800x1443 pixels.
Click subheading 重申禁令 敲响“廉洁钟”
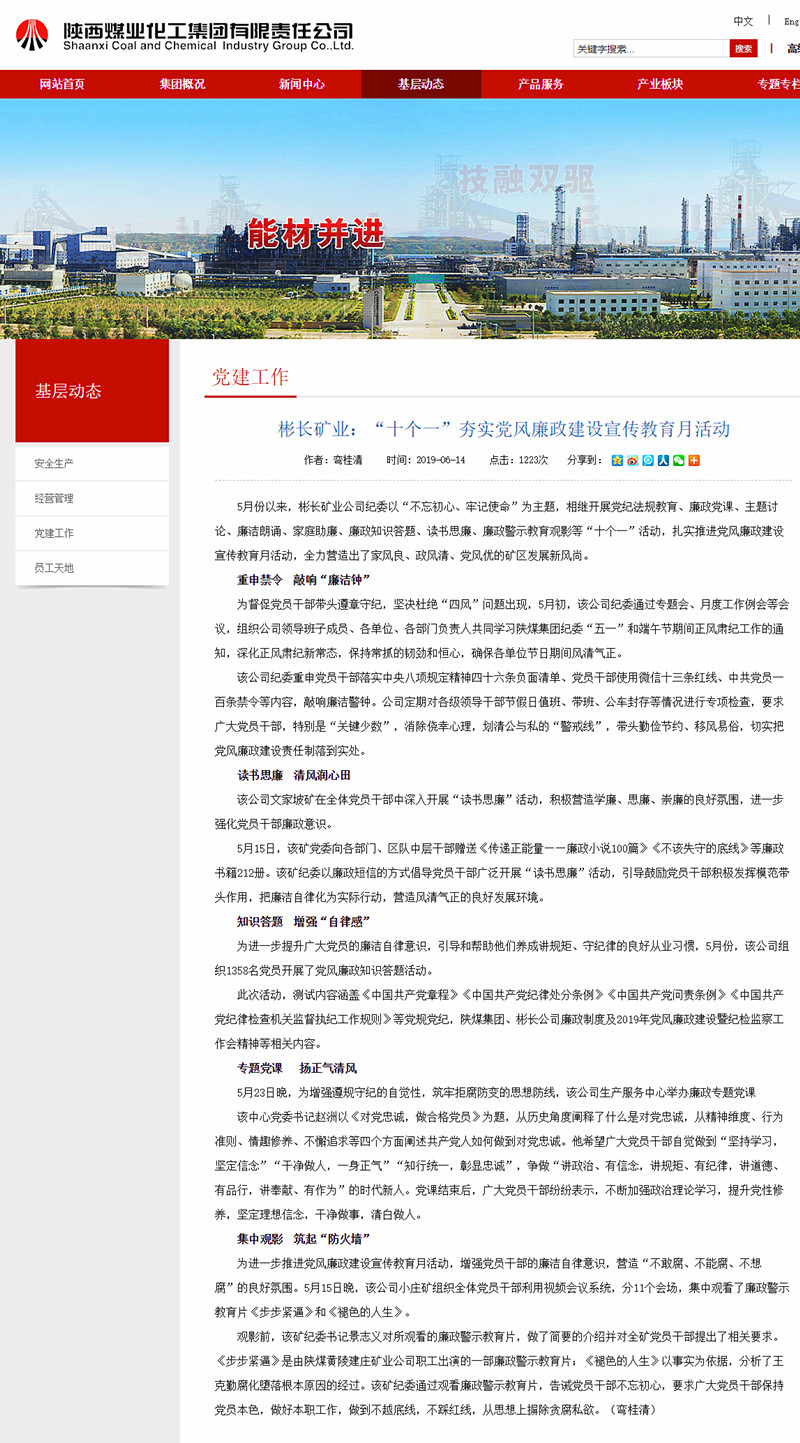pos(304,580)
